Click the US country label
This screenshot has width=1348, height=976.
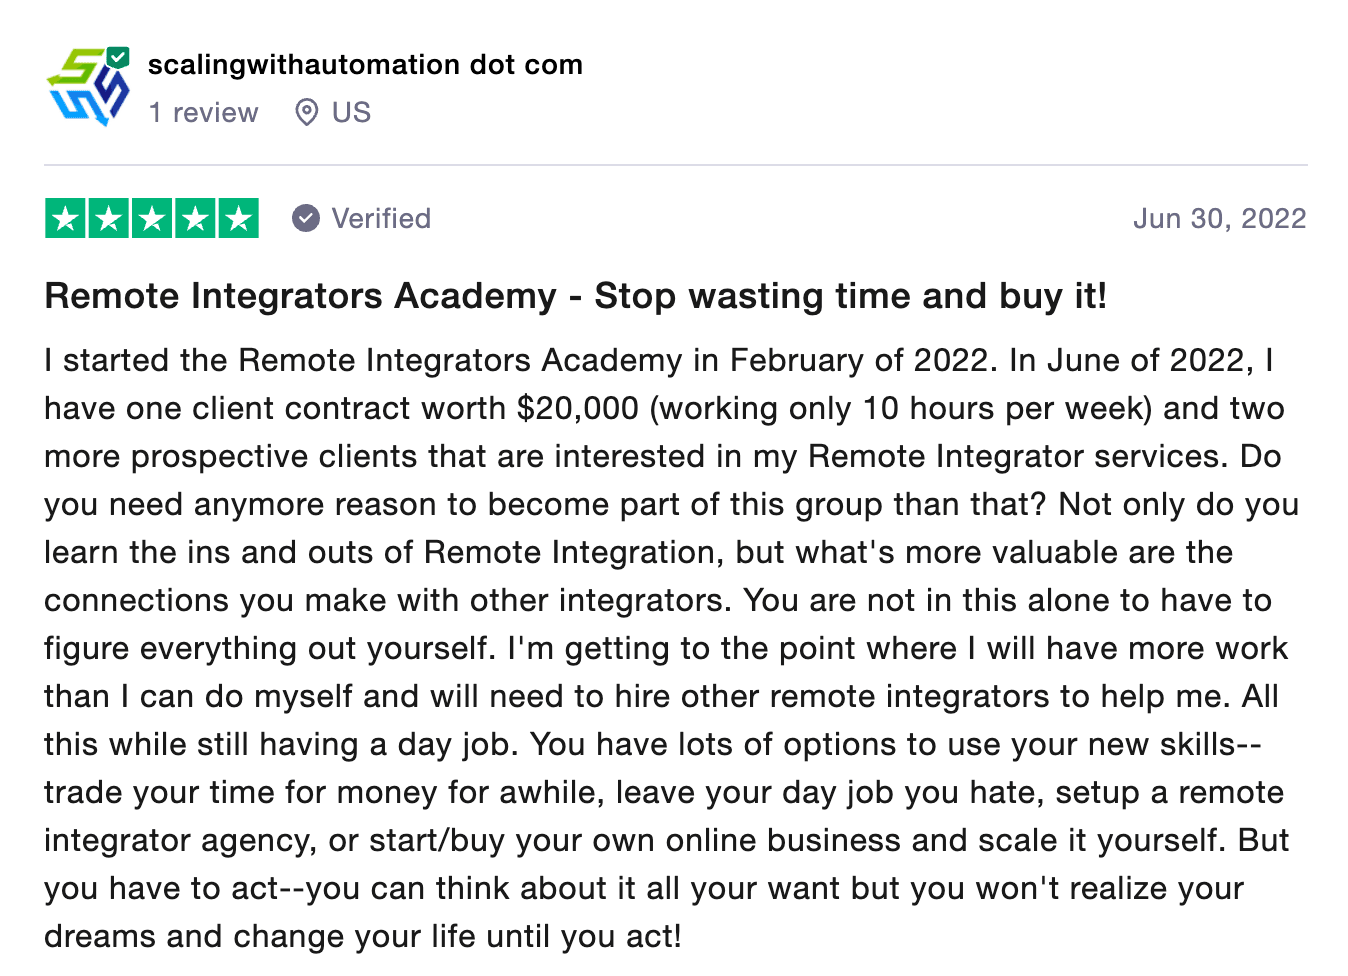(x=351, y=113)
